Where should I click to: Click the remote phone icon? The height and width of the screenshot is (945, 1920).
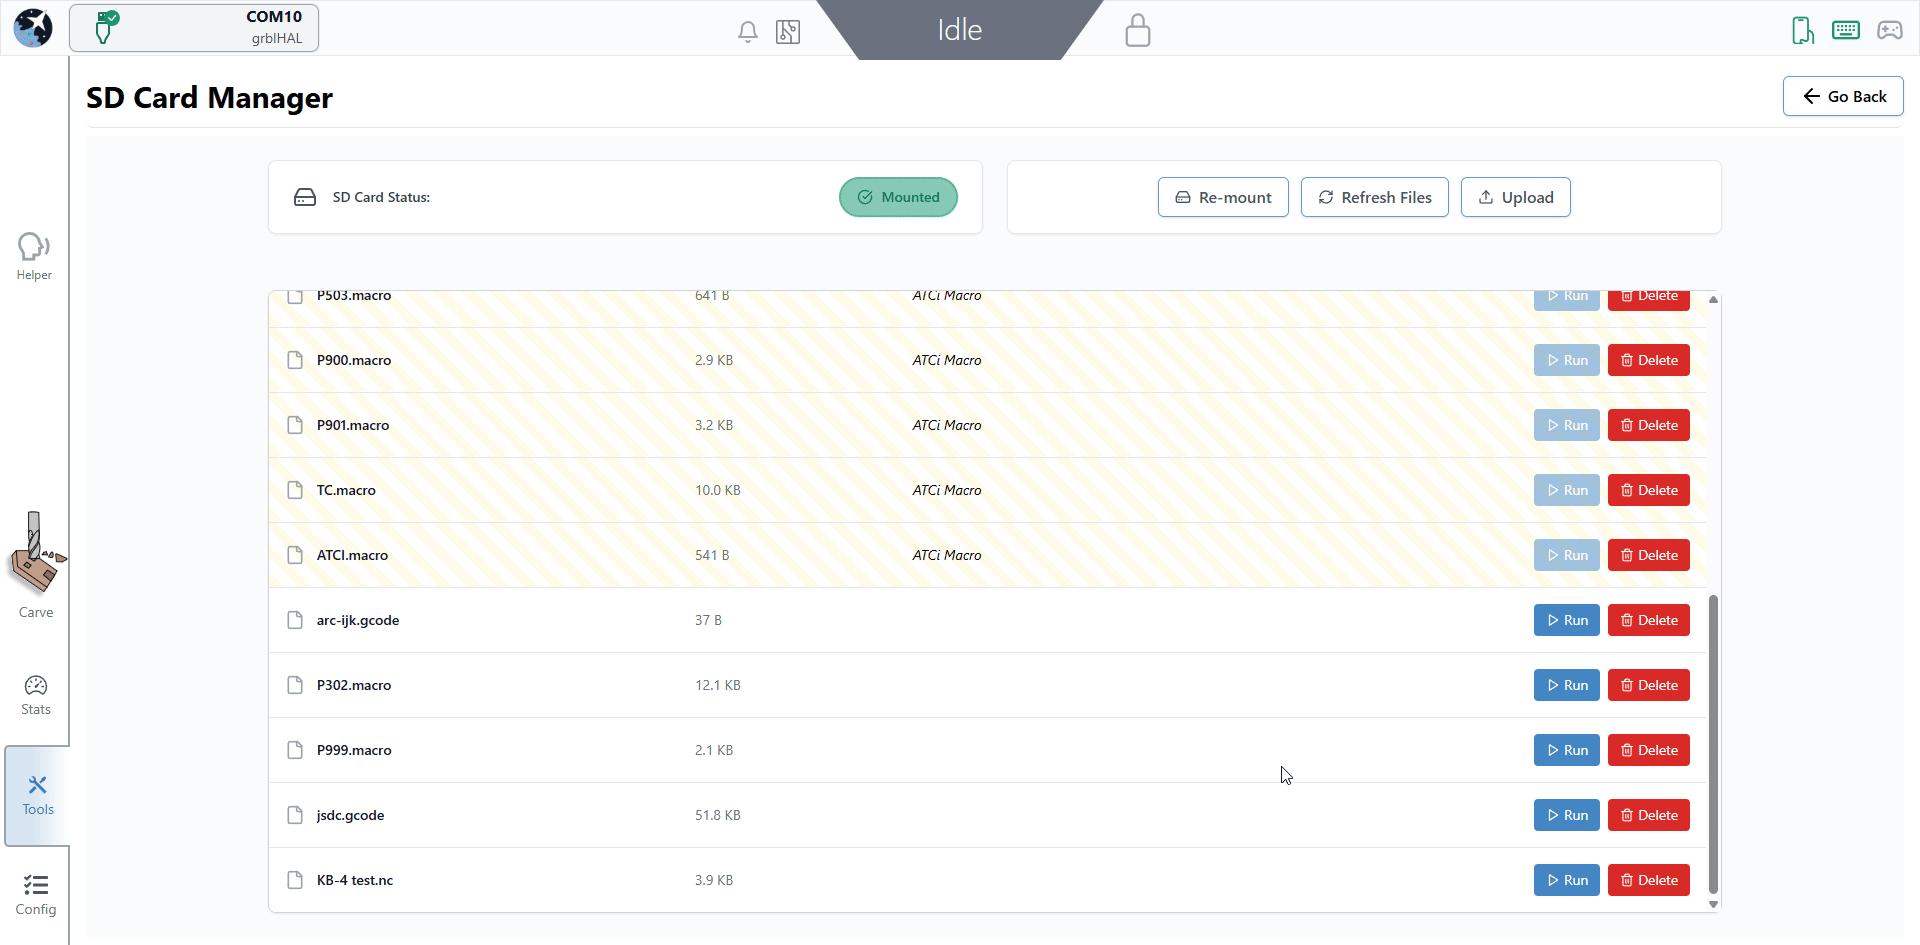click(x=1802, y=30)
